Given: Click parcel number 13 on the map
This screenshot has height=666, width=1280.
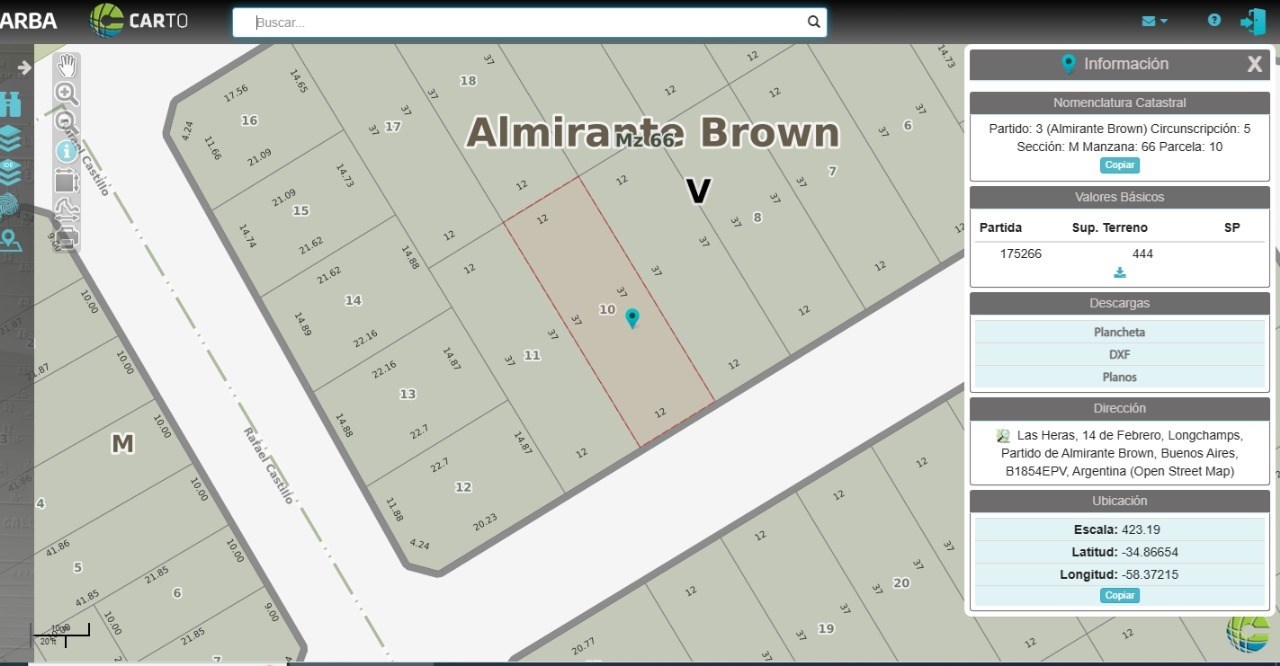Looking at the screenshot, I should 408,394.
